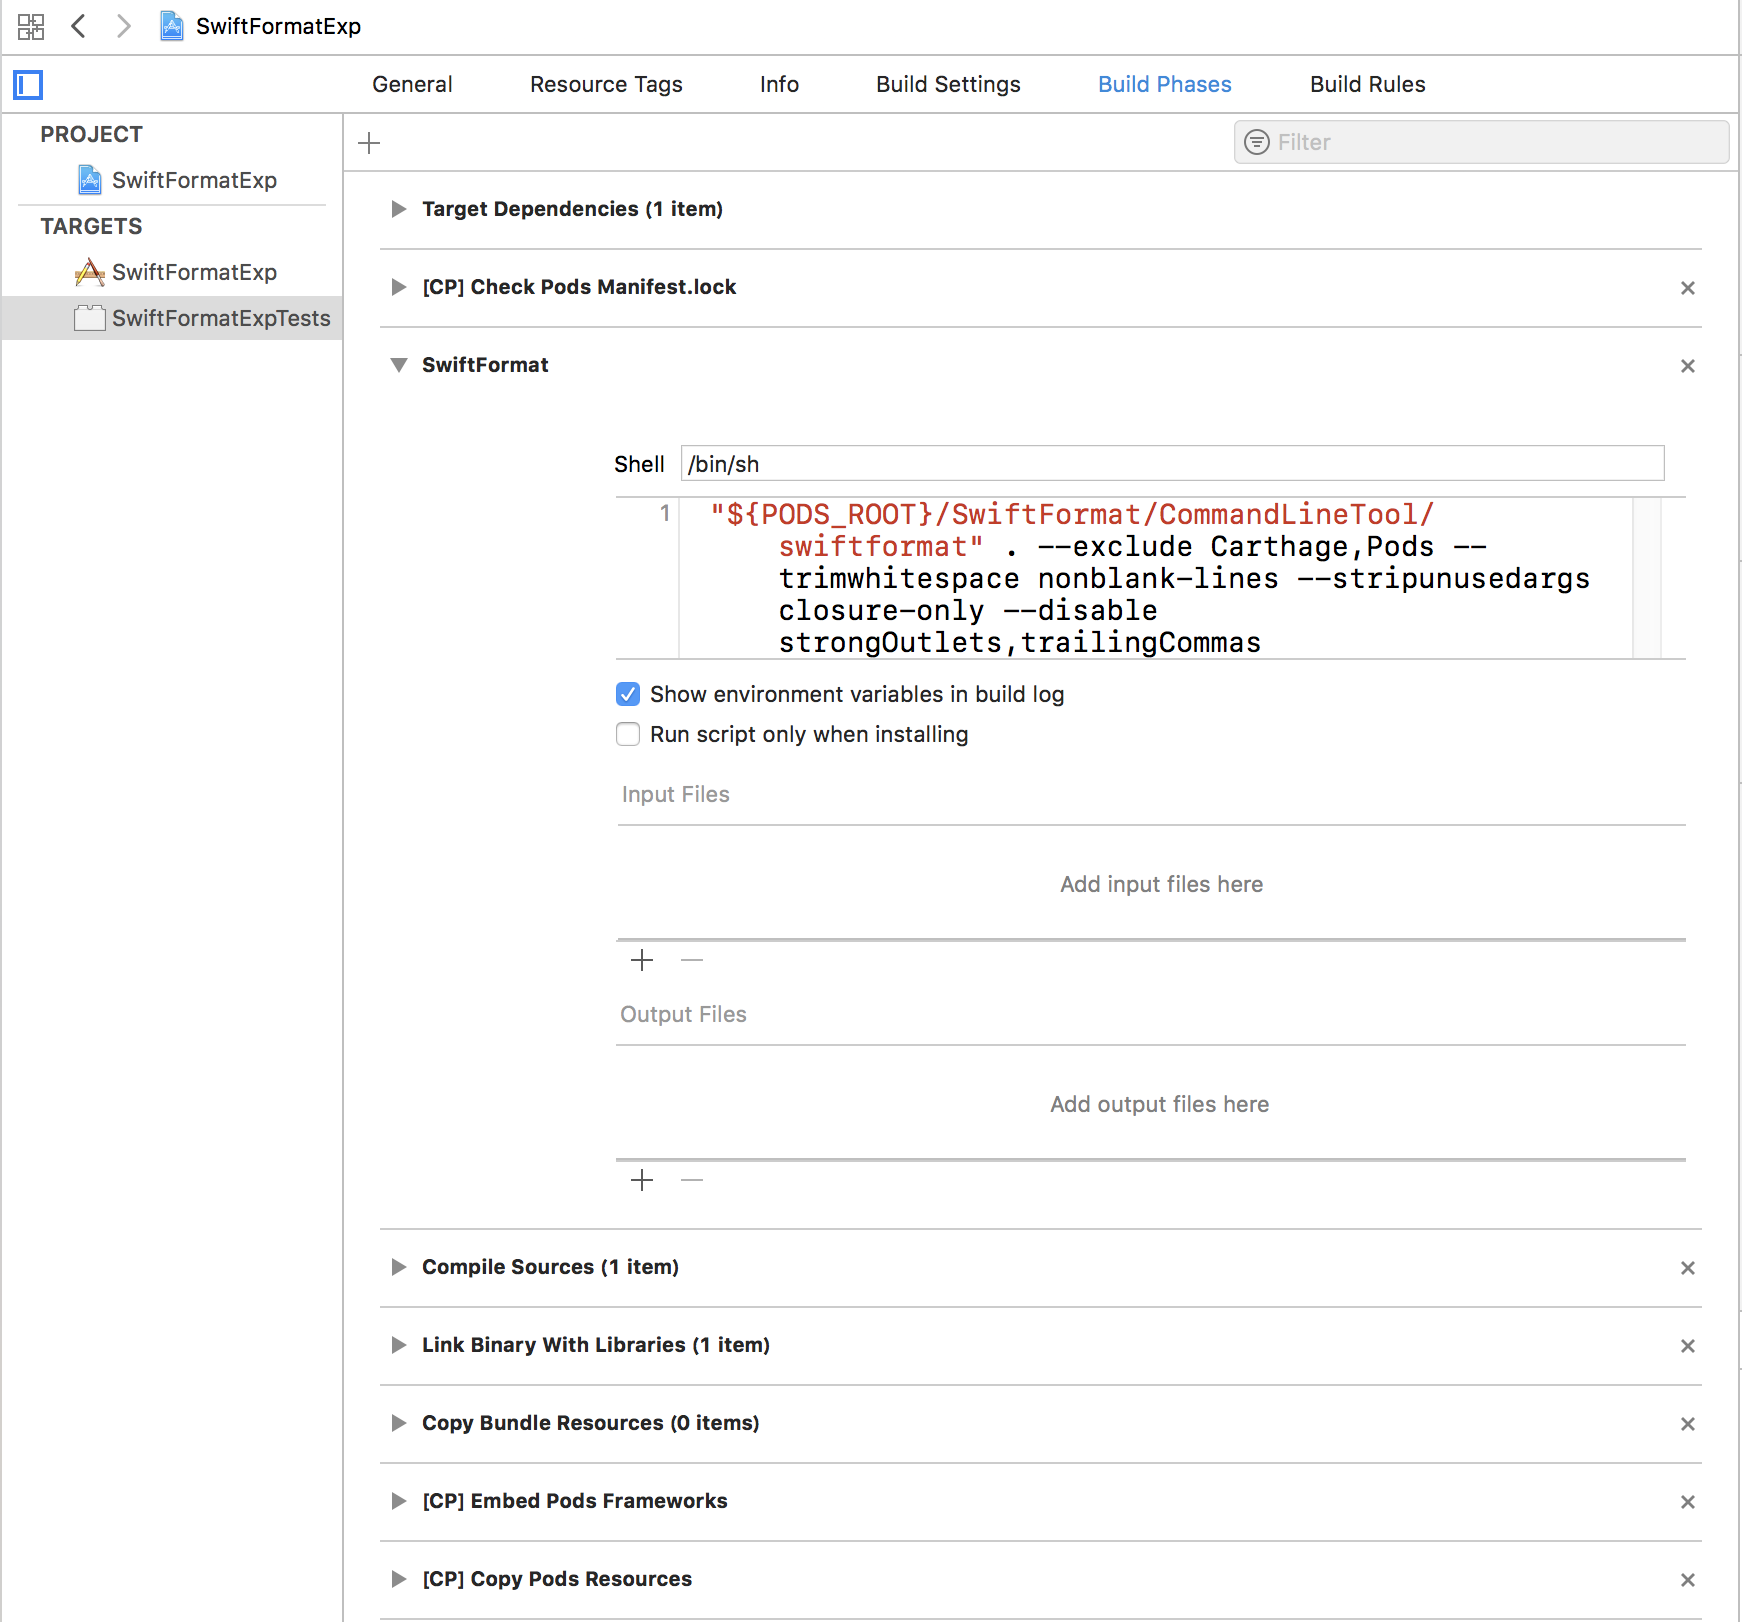Click the [CP] Copy Pods Resources title

tap(557, 1579)
